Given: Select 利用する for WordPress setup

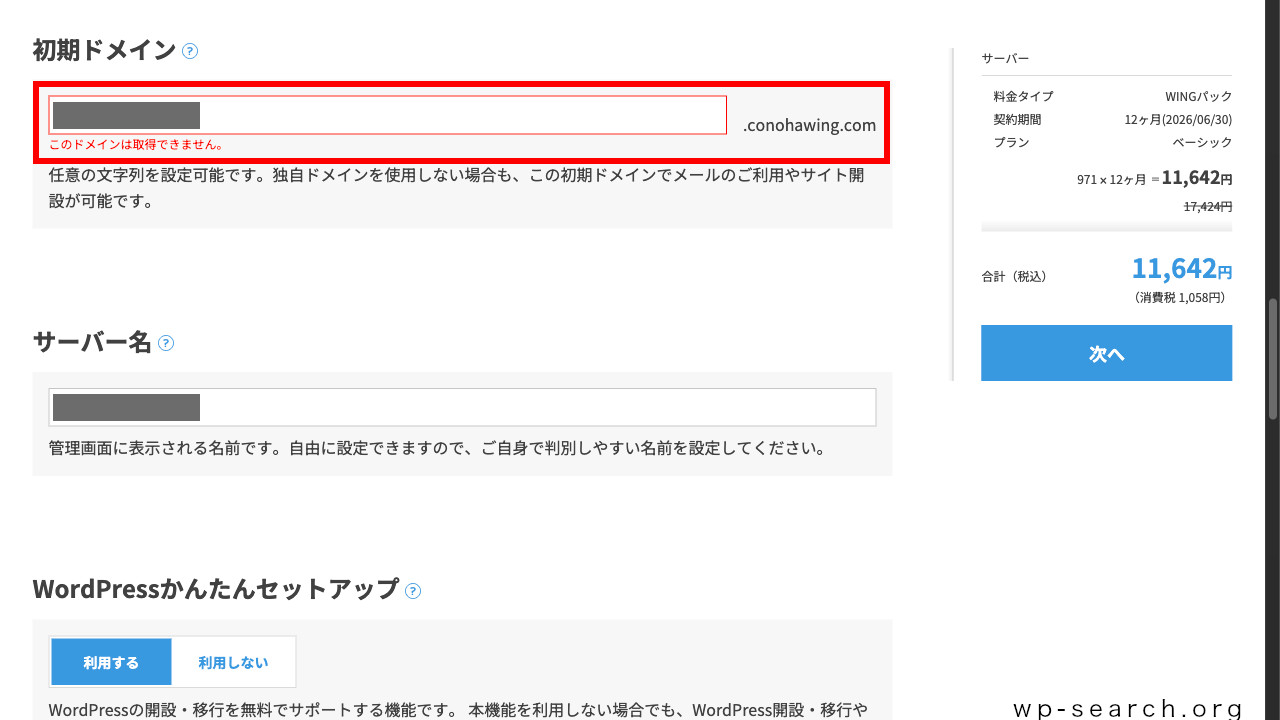Looking at the screenshot, I should (x=111, y=662).
